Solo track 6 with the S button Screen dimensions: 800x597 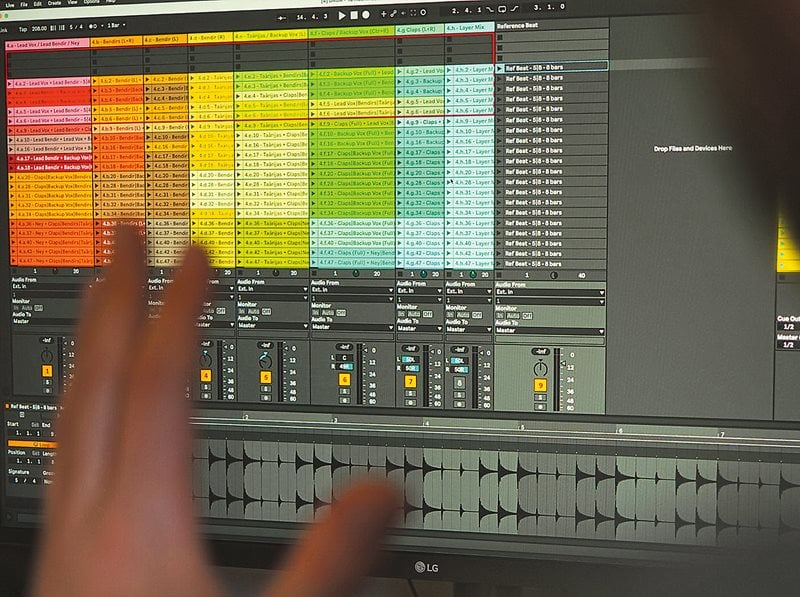pyautogui.click(x=344, y=391)
